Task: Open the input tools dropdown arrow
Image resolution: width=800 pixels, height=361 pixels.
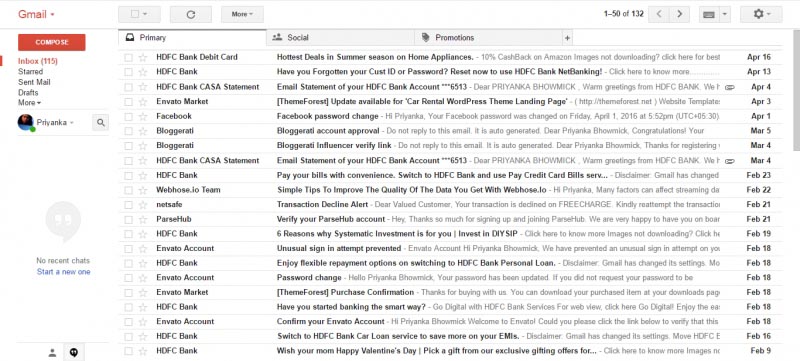Action: [x=725, y=14]
